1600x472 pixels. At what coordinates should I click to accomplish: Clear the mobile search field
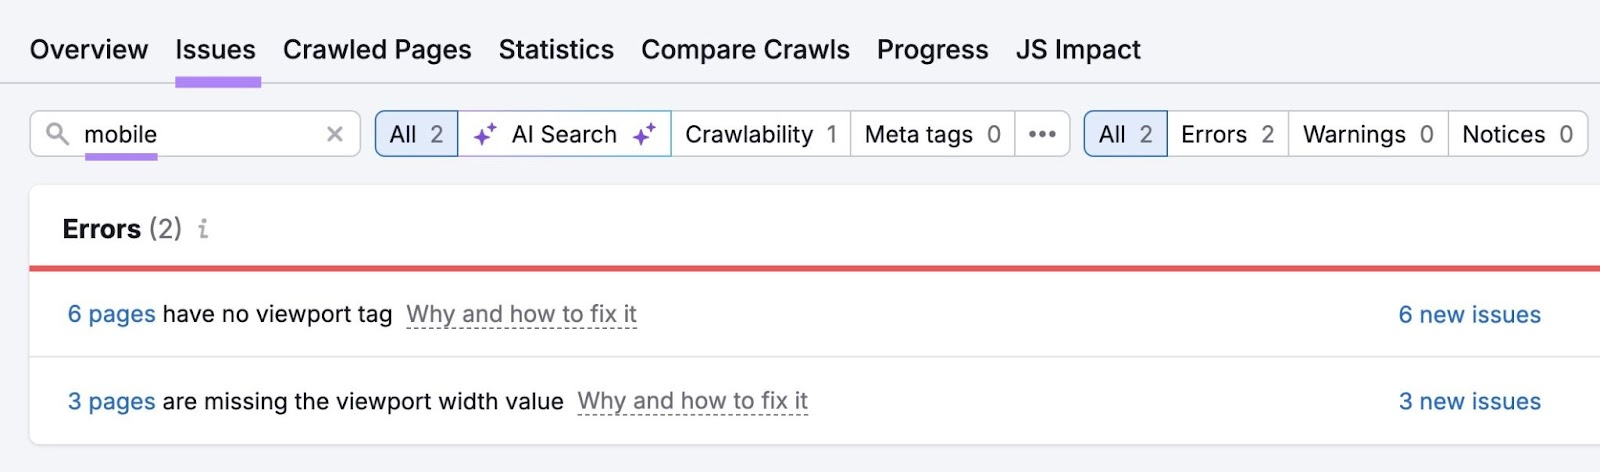335,134
